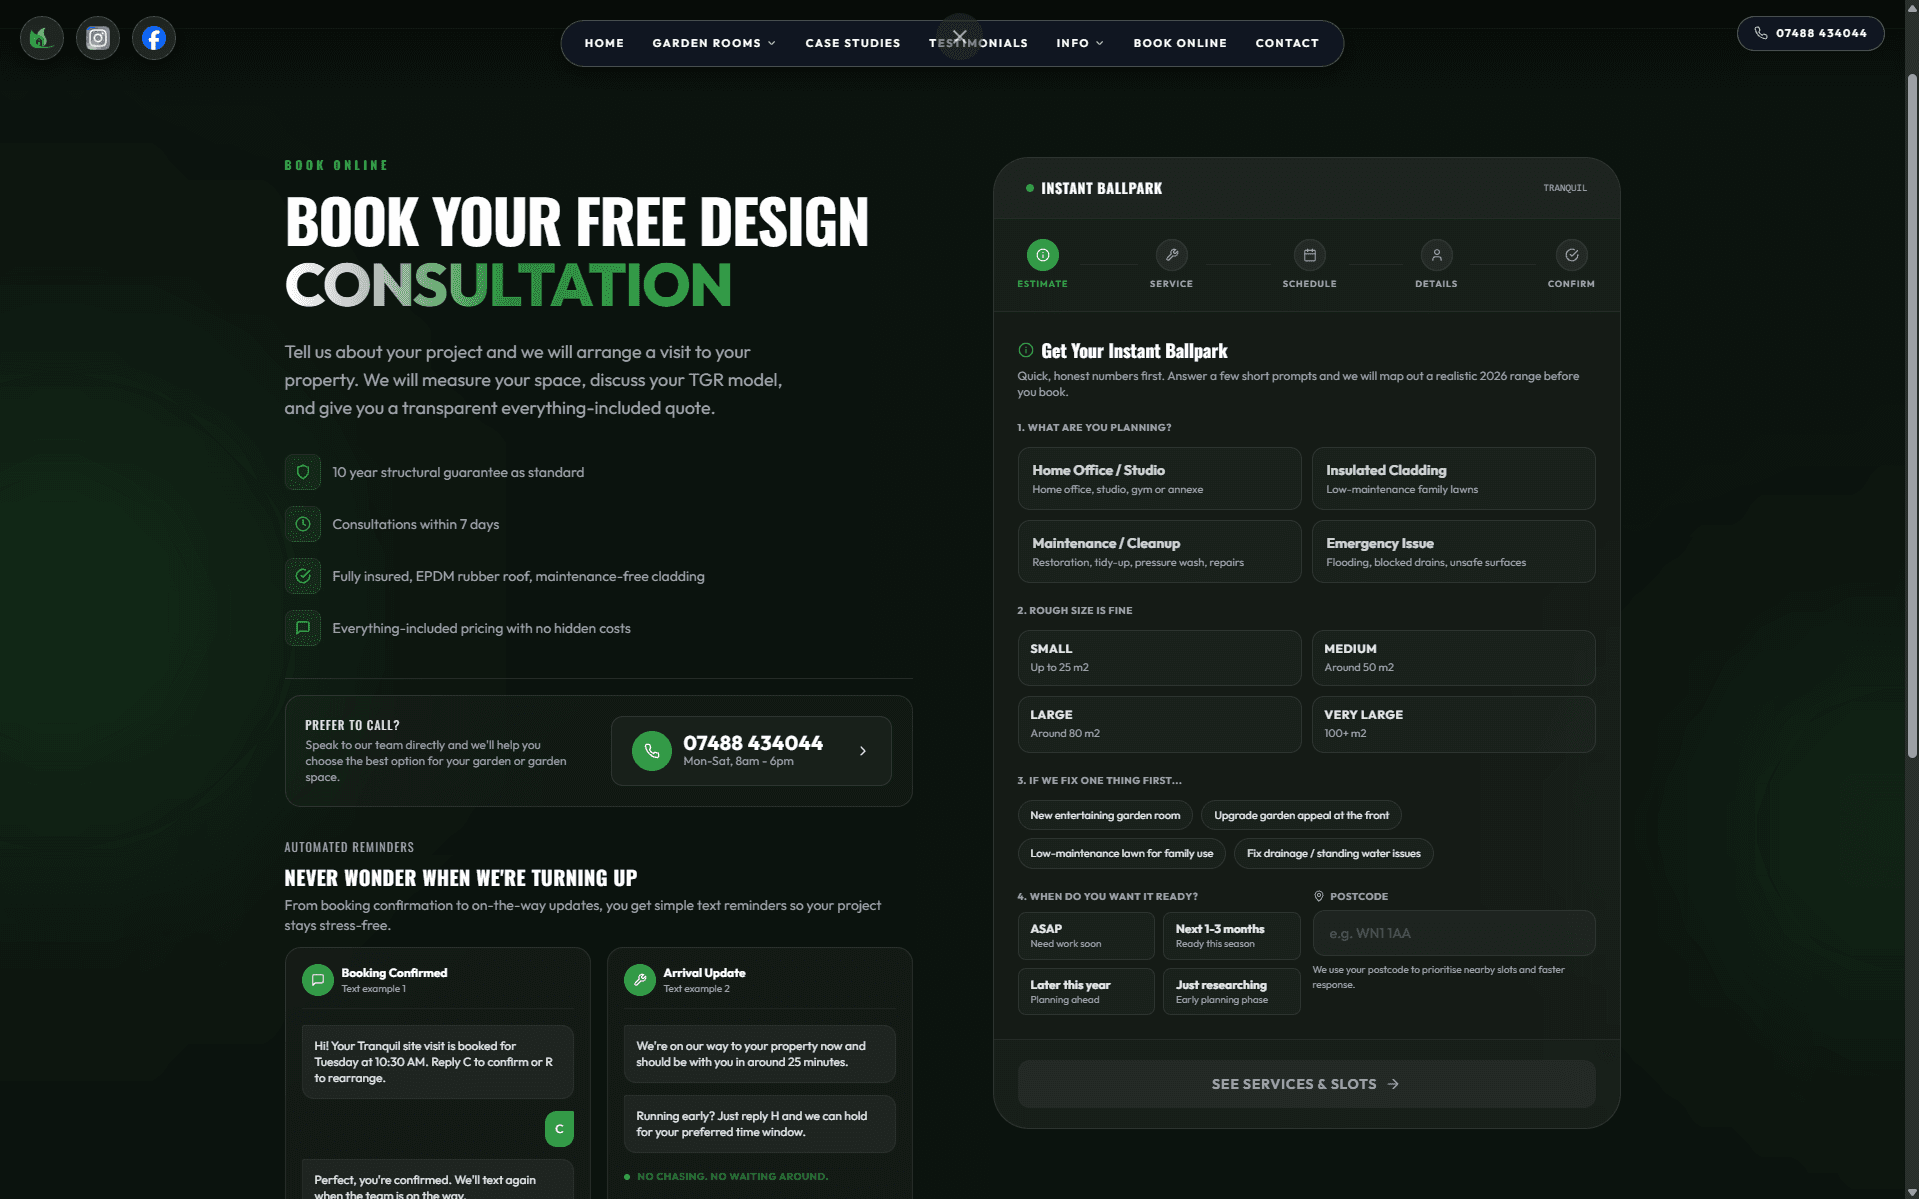The image size is (1919, 1199).
Task: Open the Instagram profile icon
Action: [x=98, y=39]
